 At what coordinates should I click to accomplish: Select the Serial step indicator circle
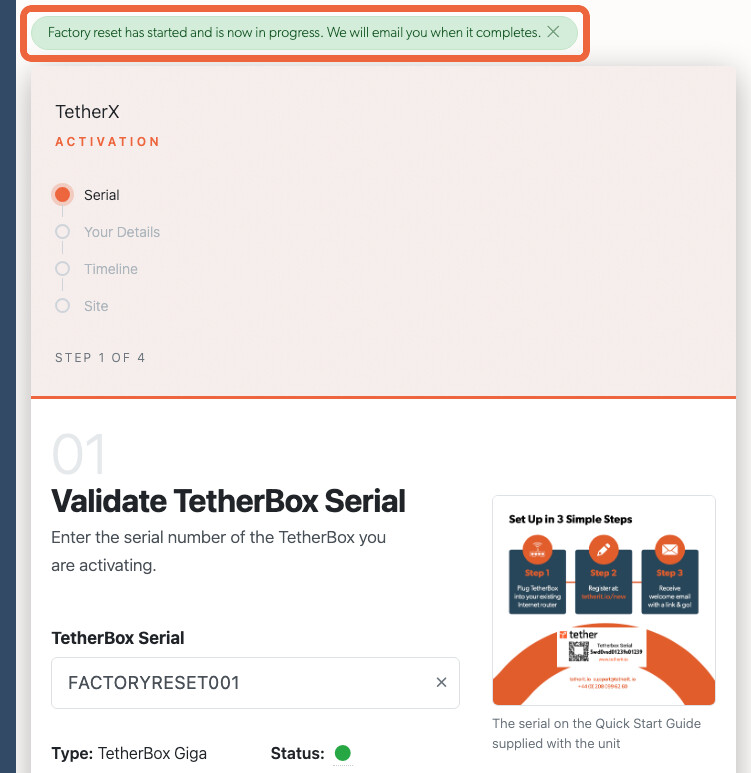click(x=63, y=195)
